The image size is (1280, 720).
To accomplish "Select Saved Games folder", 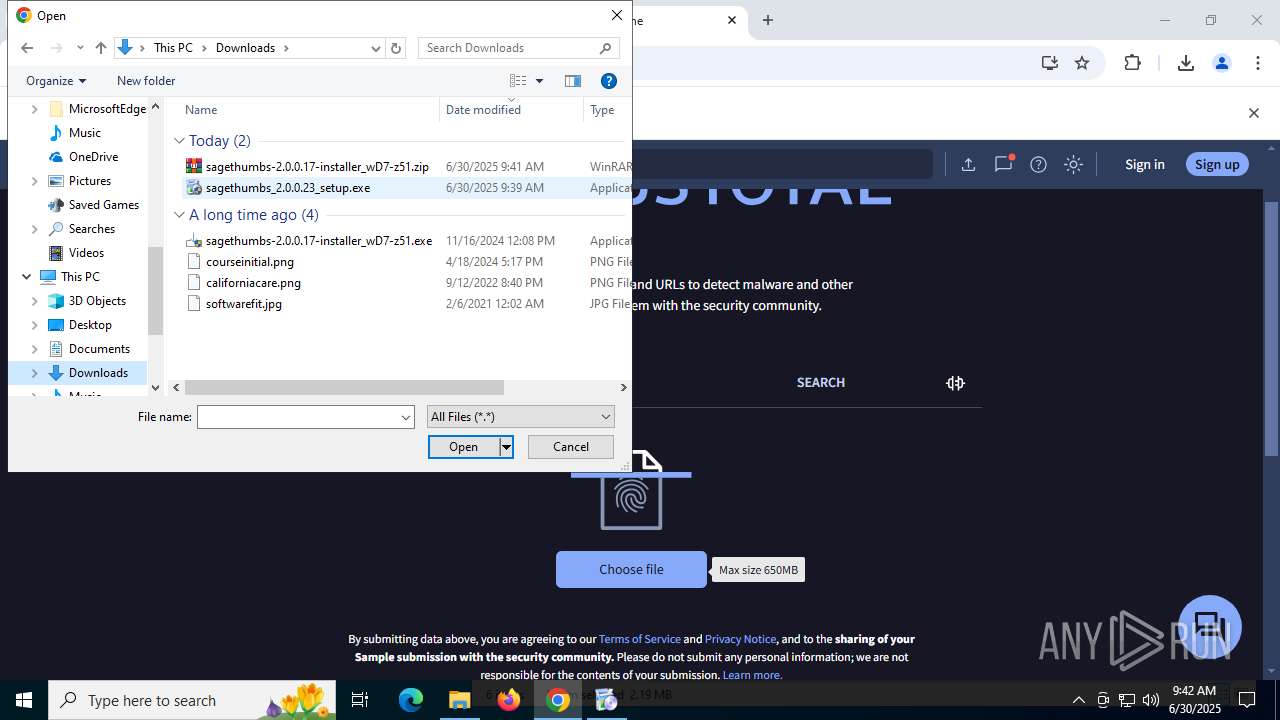I will [103, 205].
